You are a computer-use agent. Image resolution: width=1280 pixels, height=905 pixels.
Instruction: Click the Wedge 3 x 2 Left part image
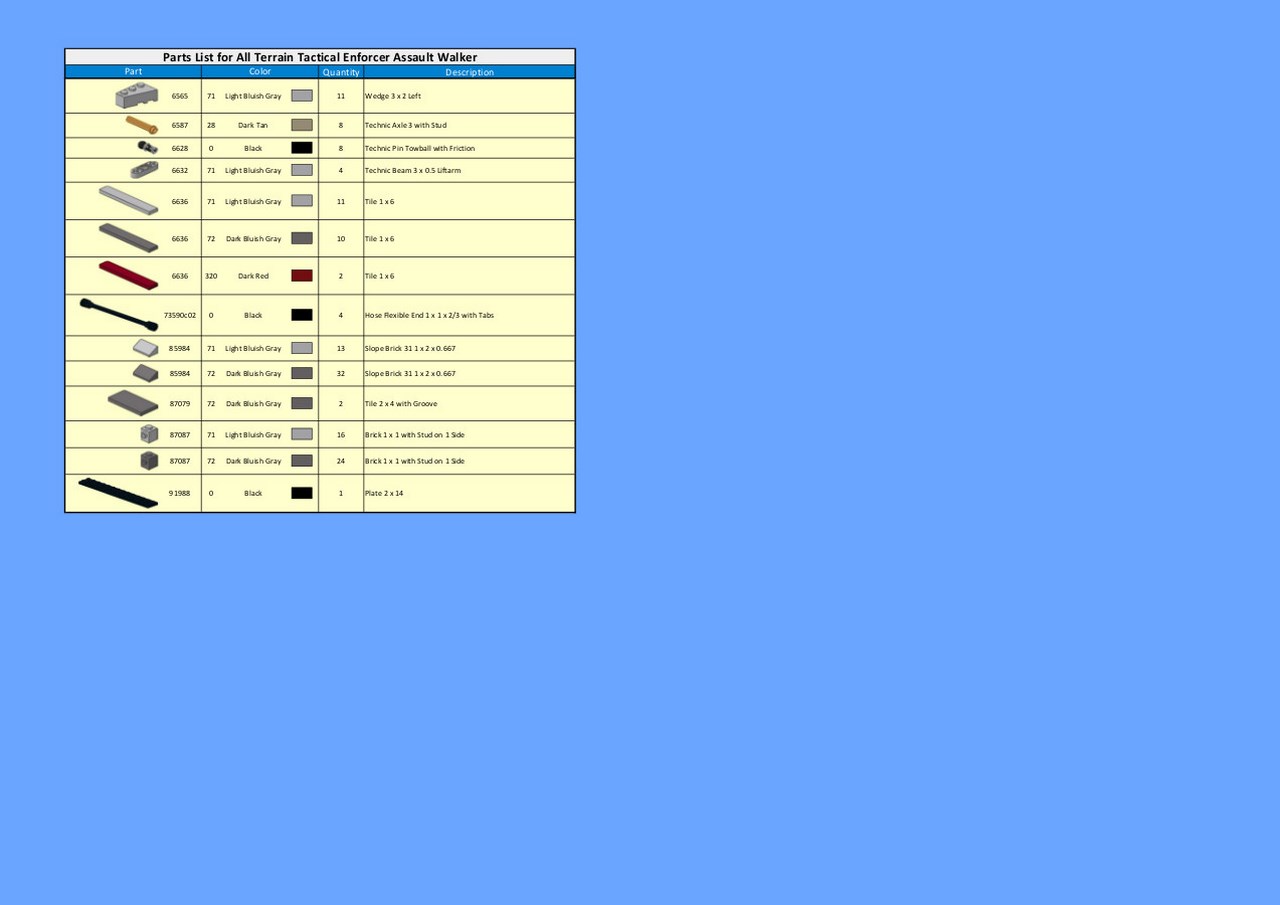click(x=137, y=96)
